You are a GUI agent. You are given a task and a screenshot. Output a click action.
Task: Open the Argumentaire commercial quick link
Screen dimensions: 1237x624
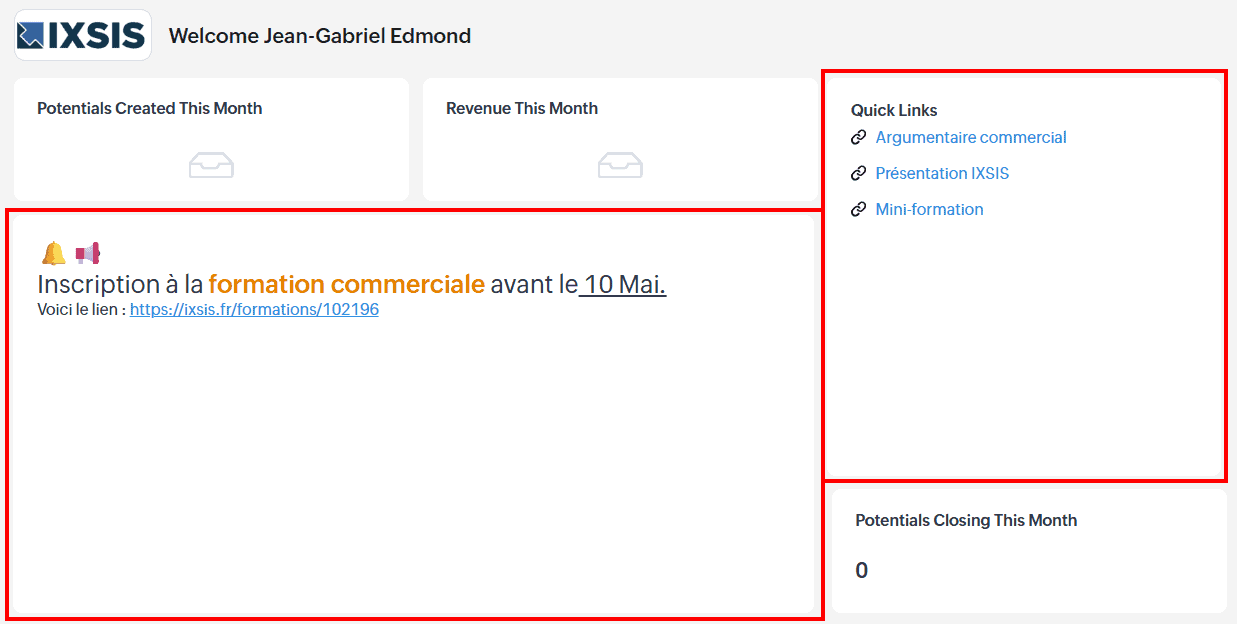point(970,138)
